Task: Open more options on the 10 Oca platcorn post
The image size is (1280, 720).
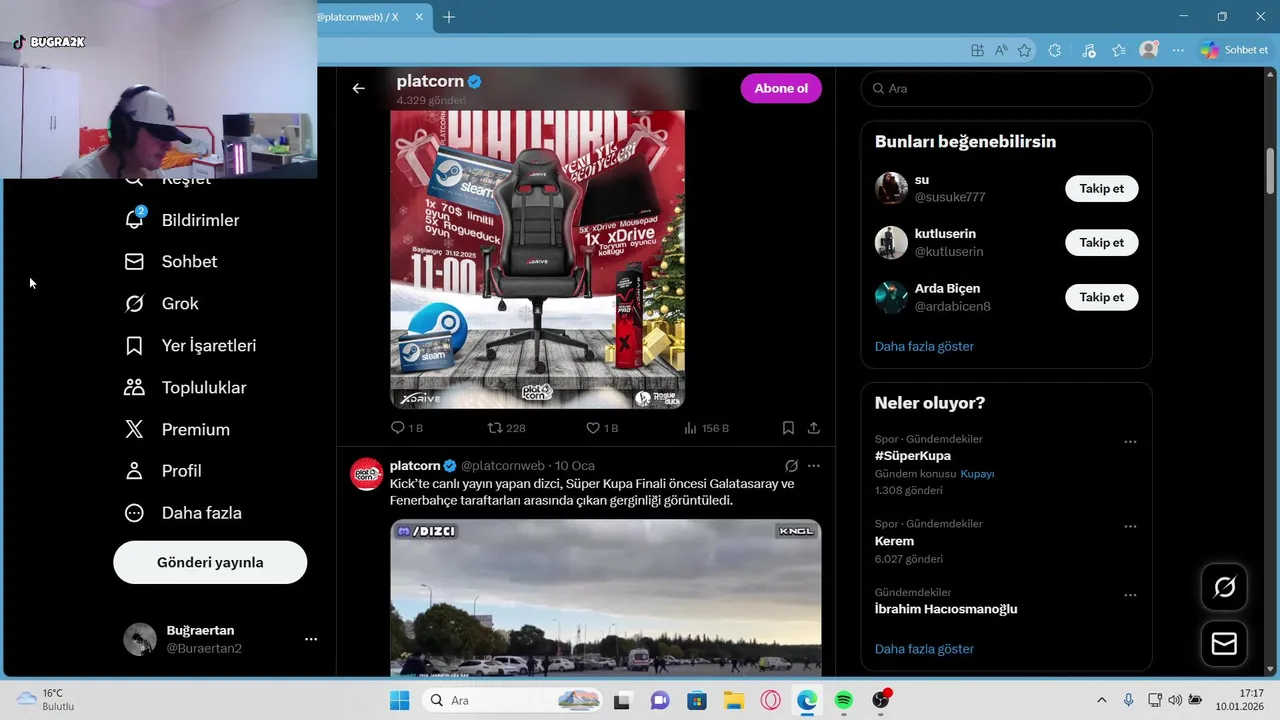Action: (x=814, y=466)
